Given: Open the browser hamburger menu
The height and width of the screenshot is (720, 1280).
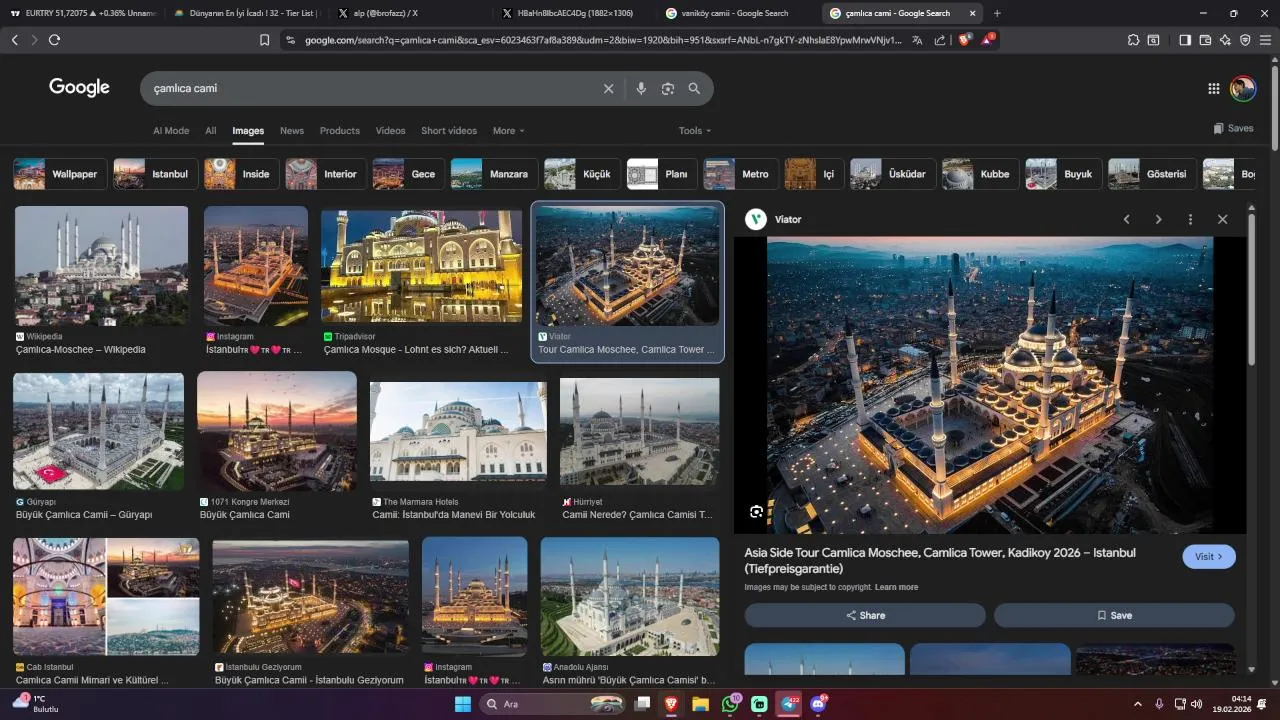Looking at the screenshot, I should [x=1266, y=40].
